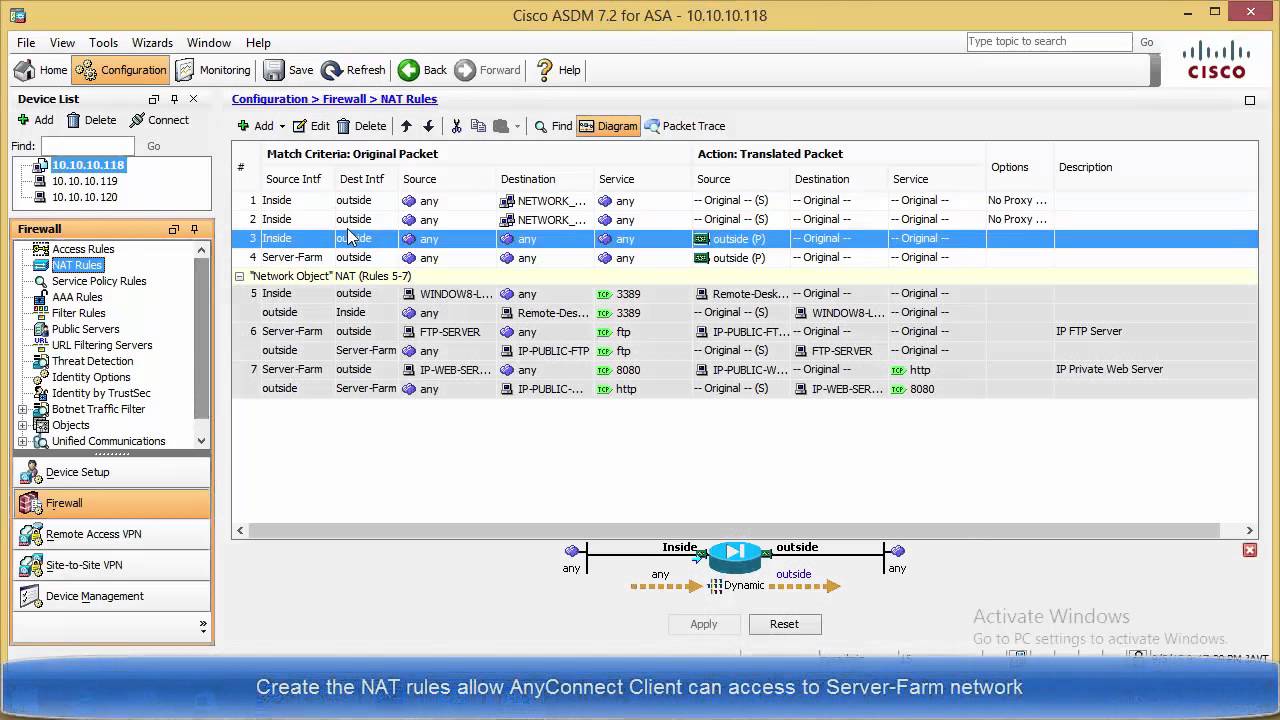Open the Paste options dropdown arrow
This screenshot has height=720, width=1280.
[517, 127]
